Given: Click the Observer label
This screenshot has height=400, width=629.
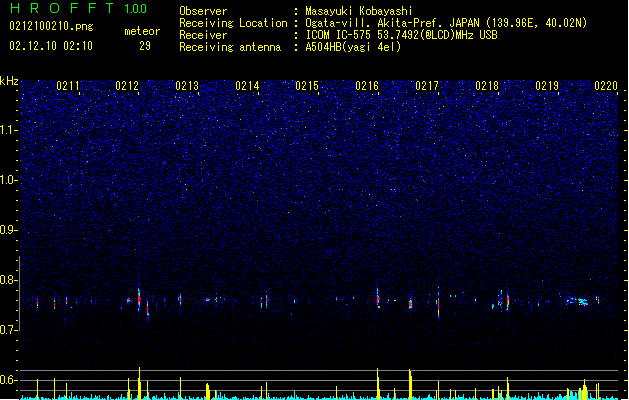Looking at the screenshot, I should click(203, 11).
